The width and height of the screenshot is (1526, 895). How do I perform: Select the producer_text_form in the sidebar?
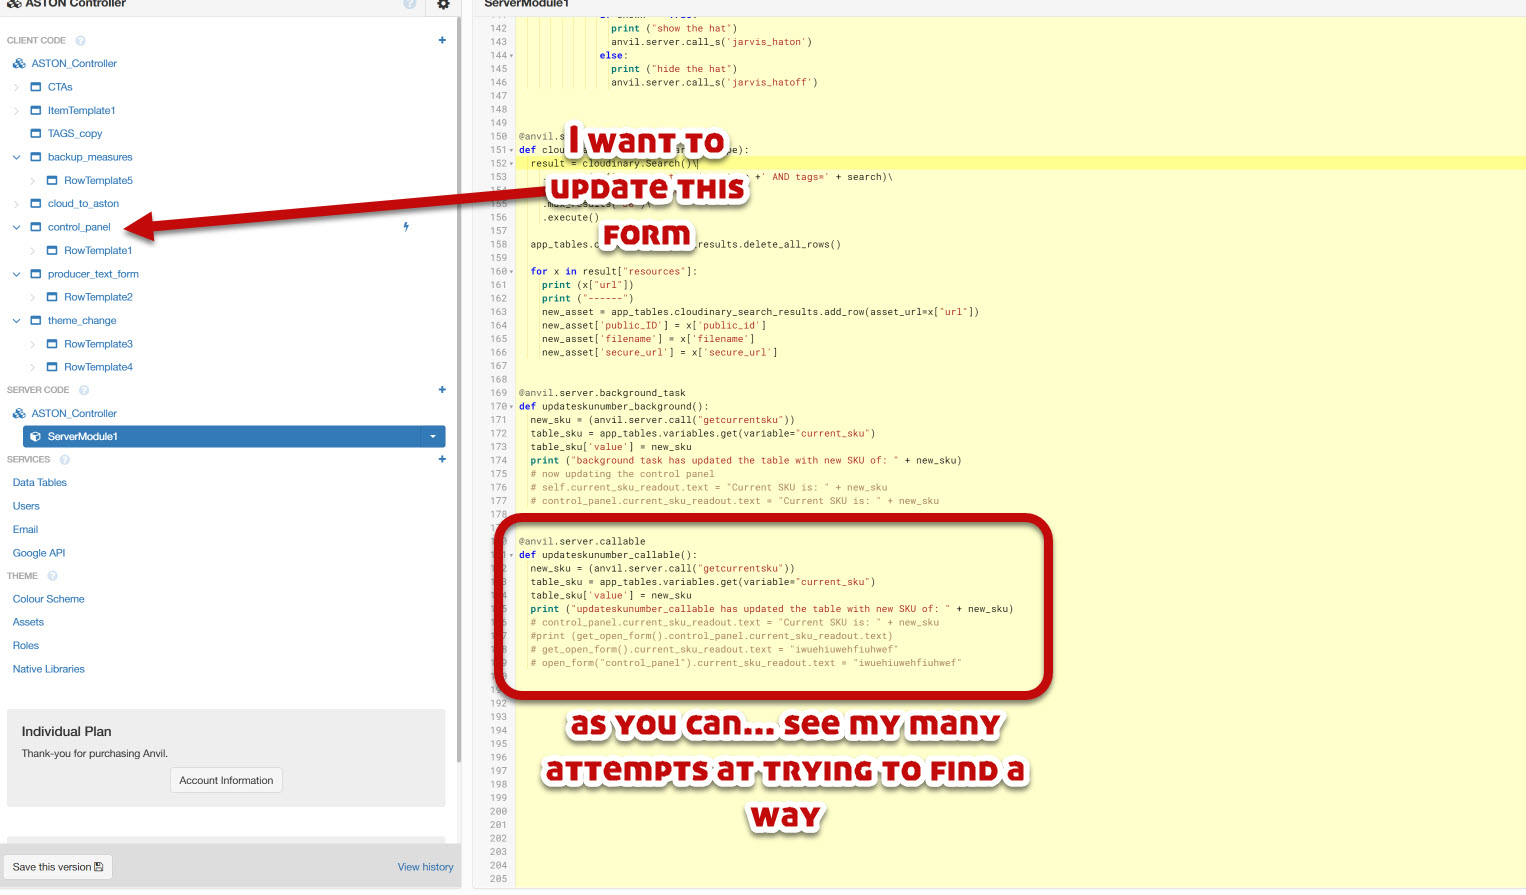(x=92, y=273)
